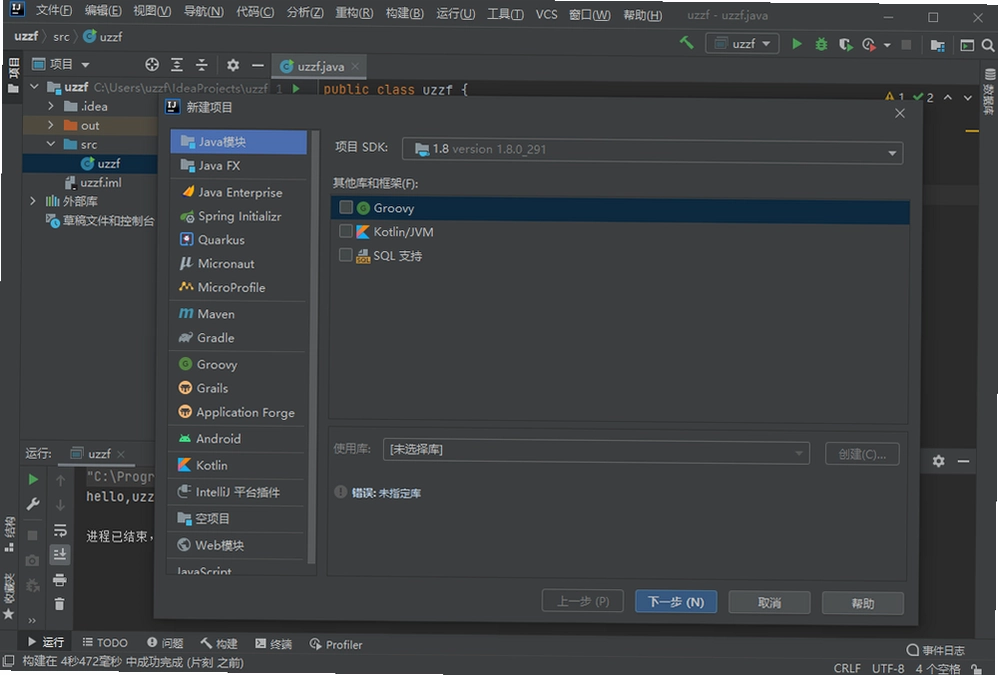Click the 取消 button
The image size is (998, 675).
point(769,602)
